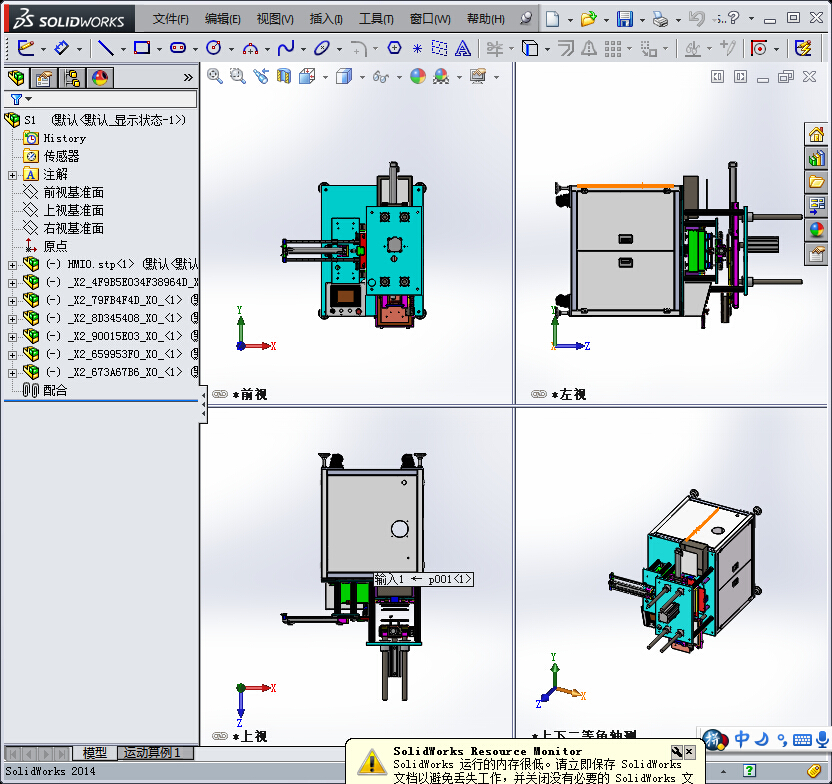The image size is (832, 784).
Task: Open 工具(T) menu
Action: tap(376, 19)
